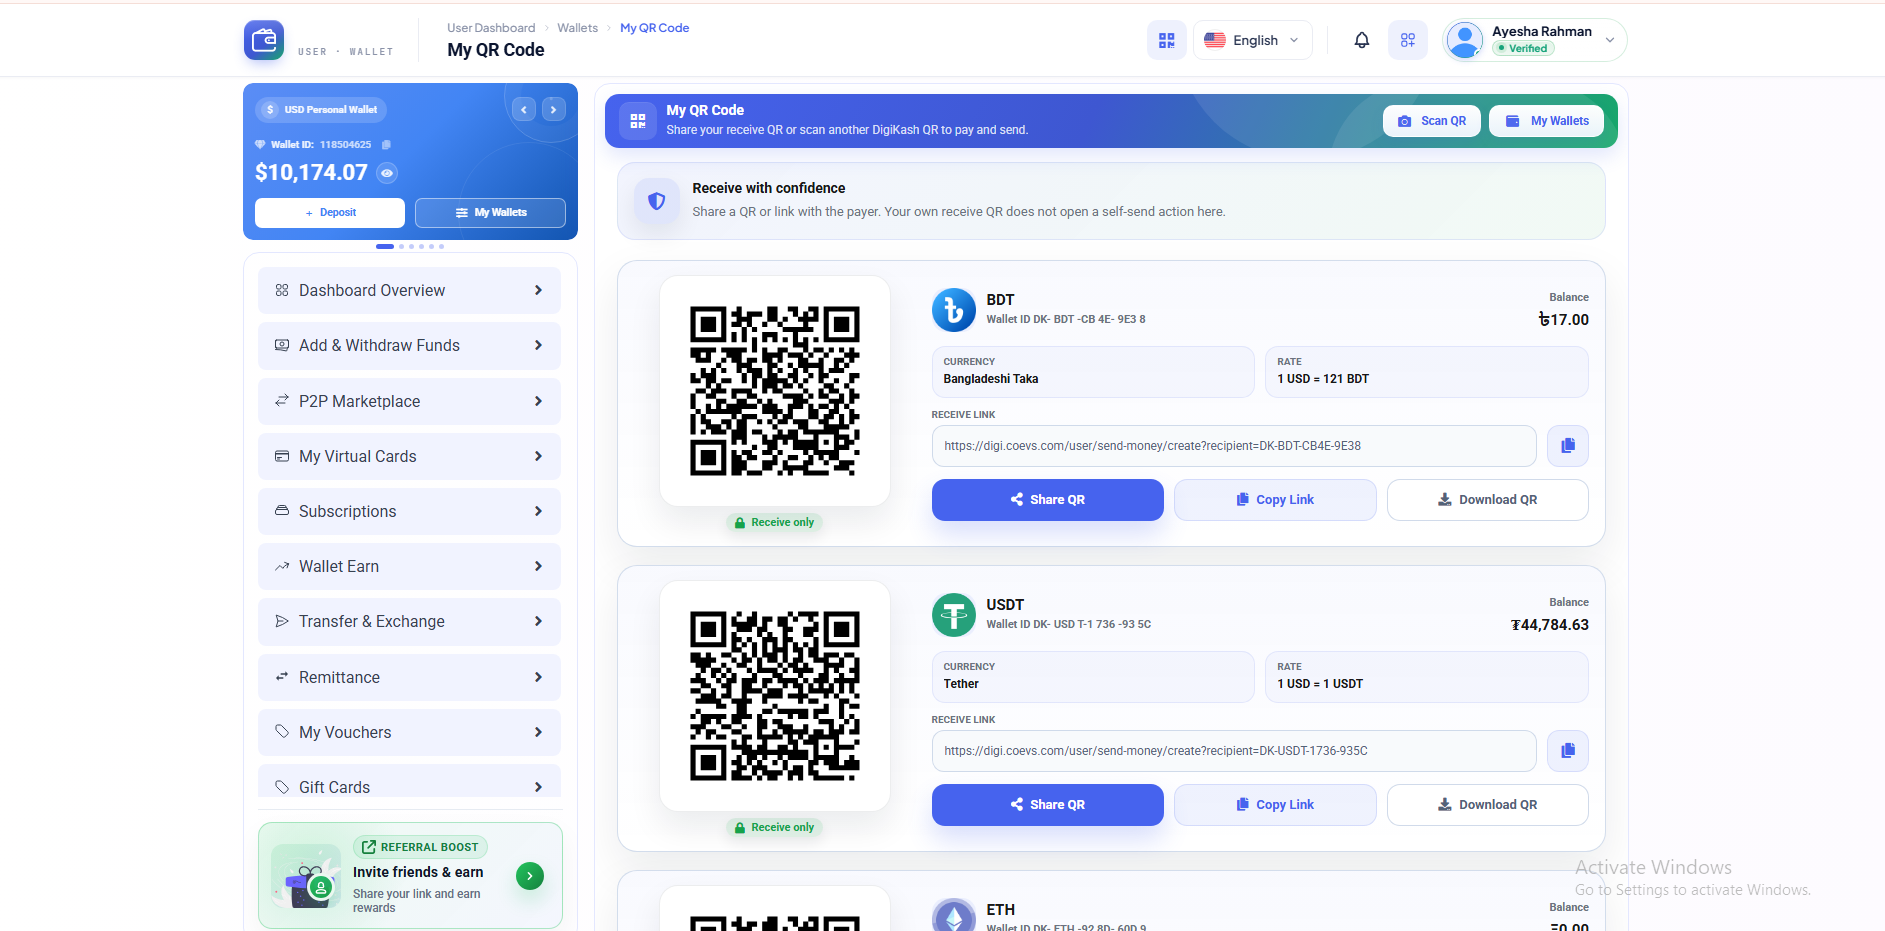Click the Transfer & Exchange send icon
The width and height of the screenshot is (1885, 931).
point(282,621)
